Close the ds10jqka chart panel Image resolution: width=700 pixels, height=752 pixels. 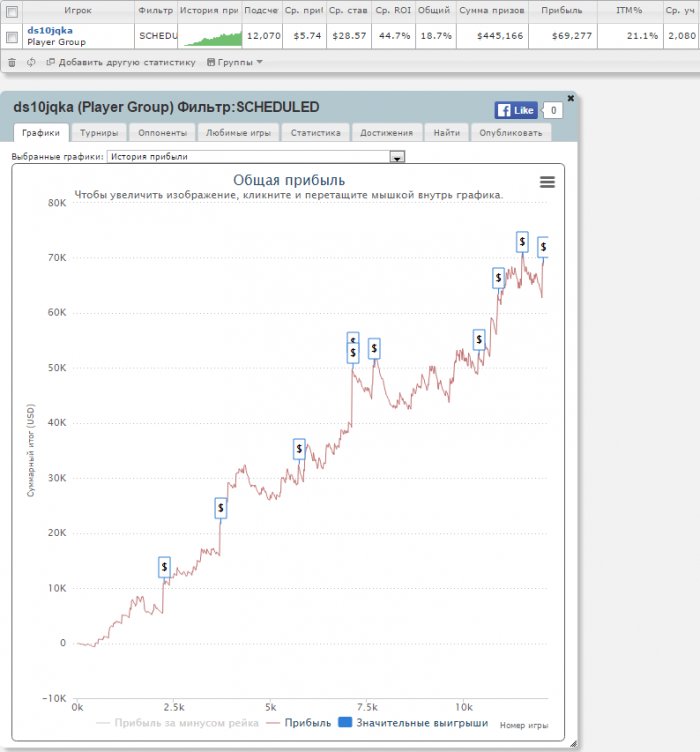point(571,98)
